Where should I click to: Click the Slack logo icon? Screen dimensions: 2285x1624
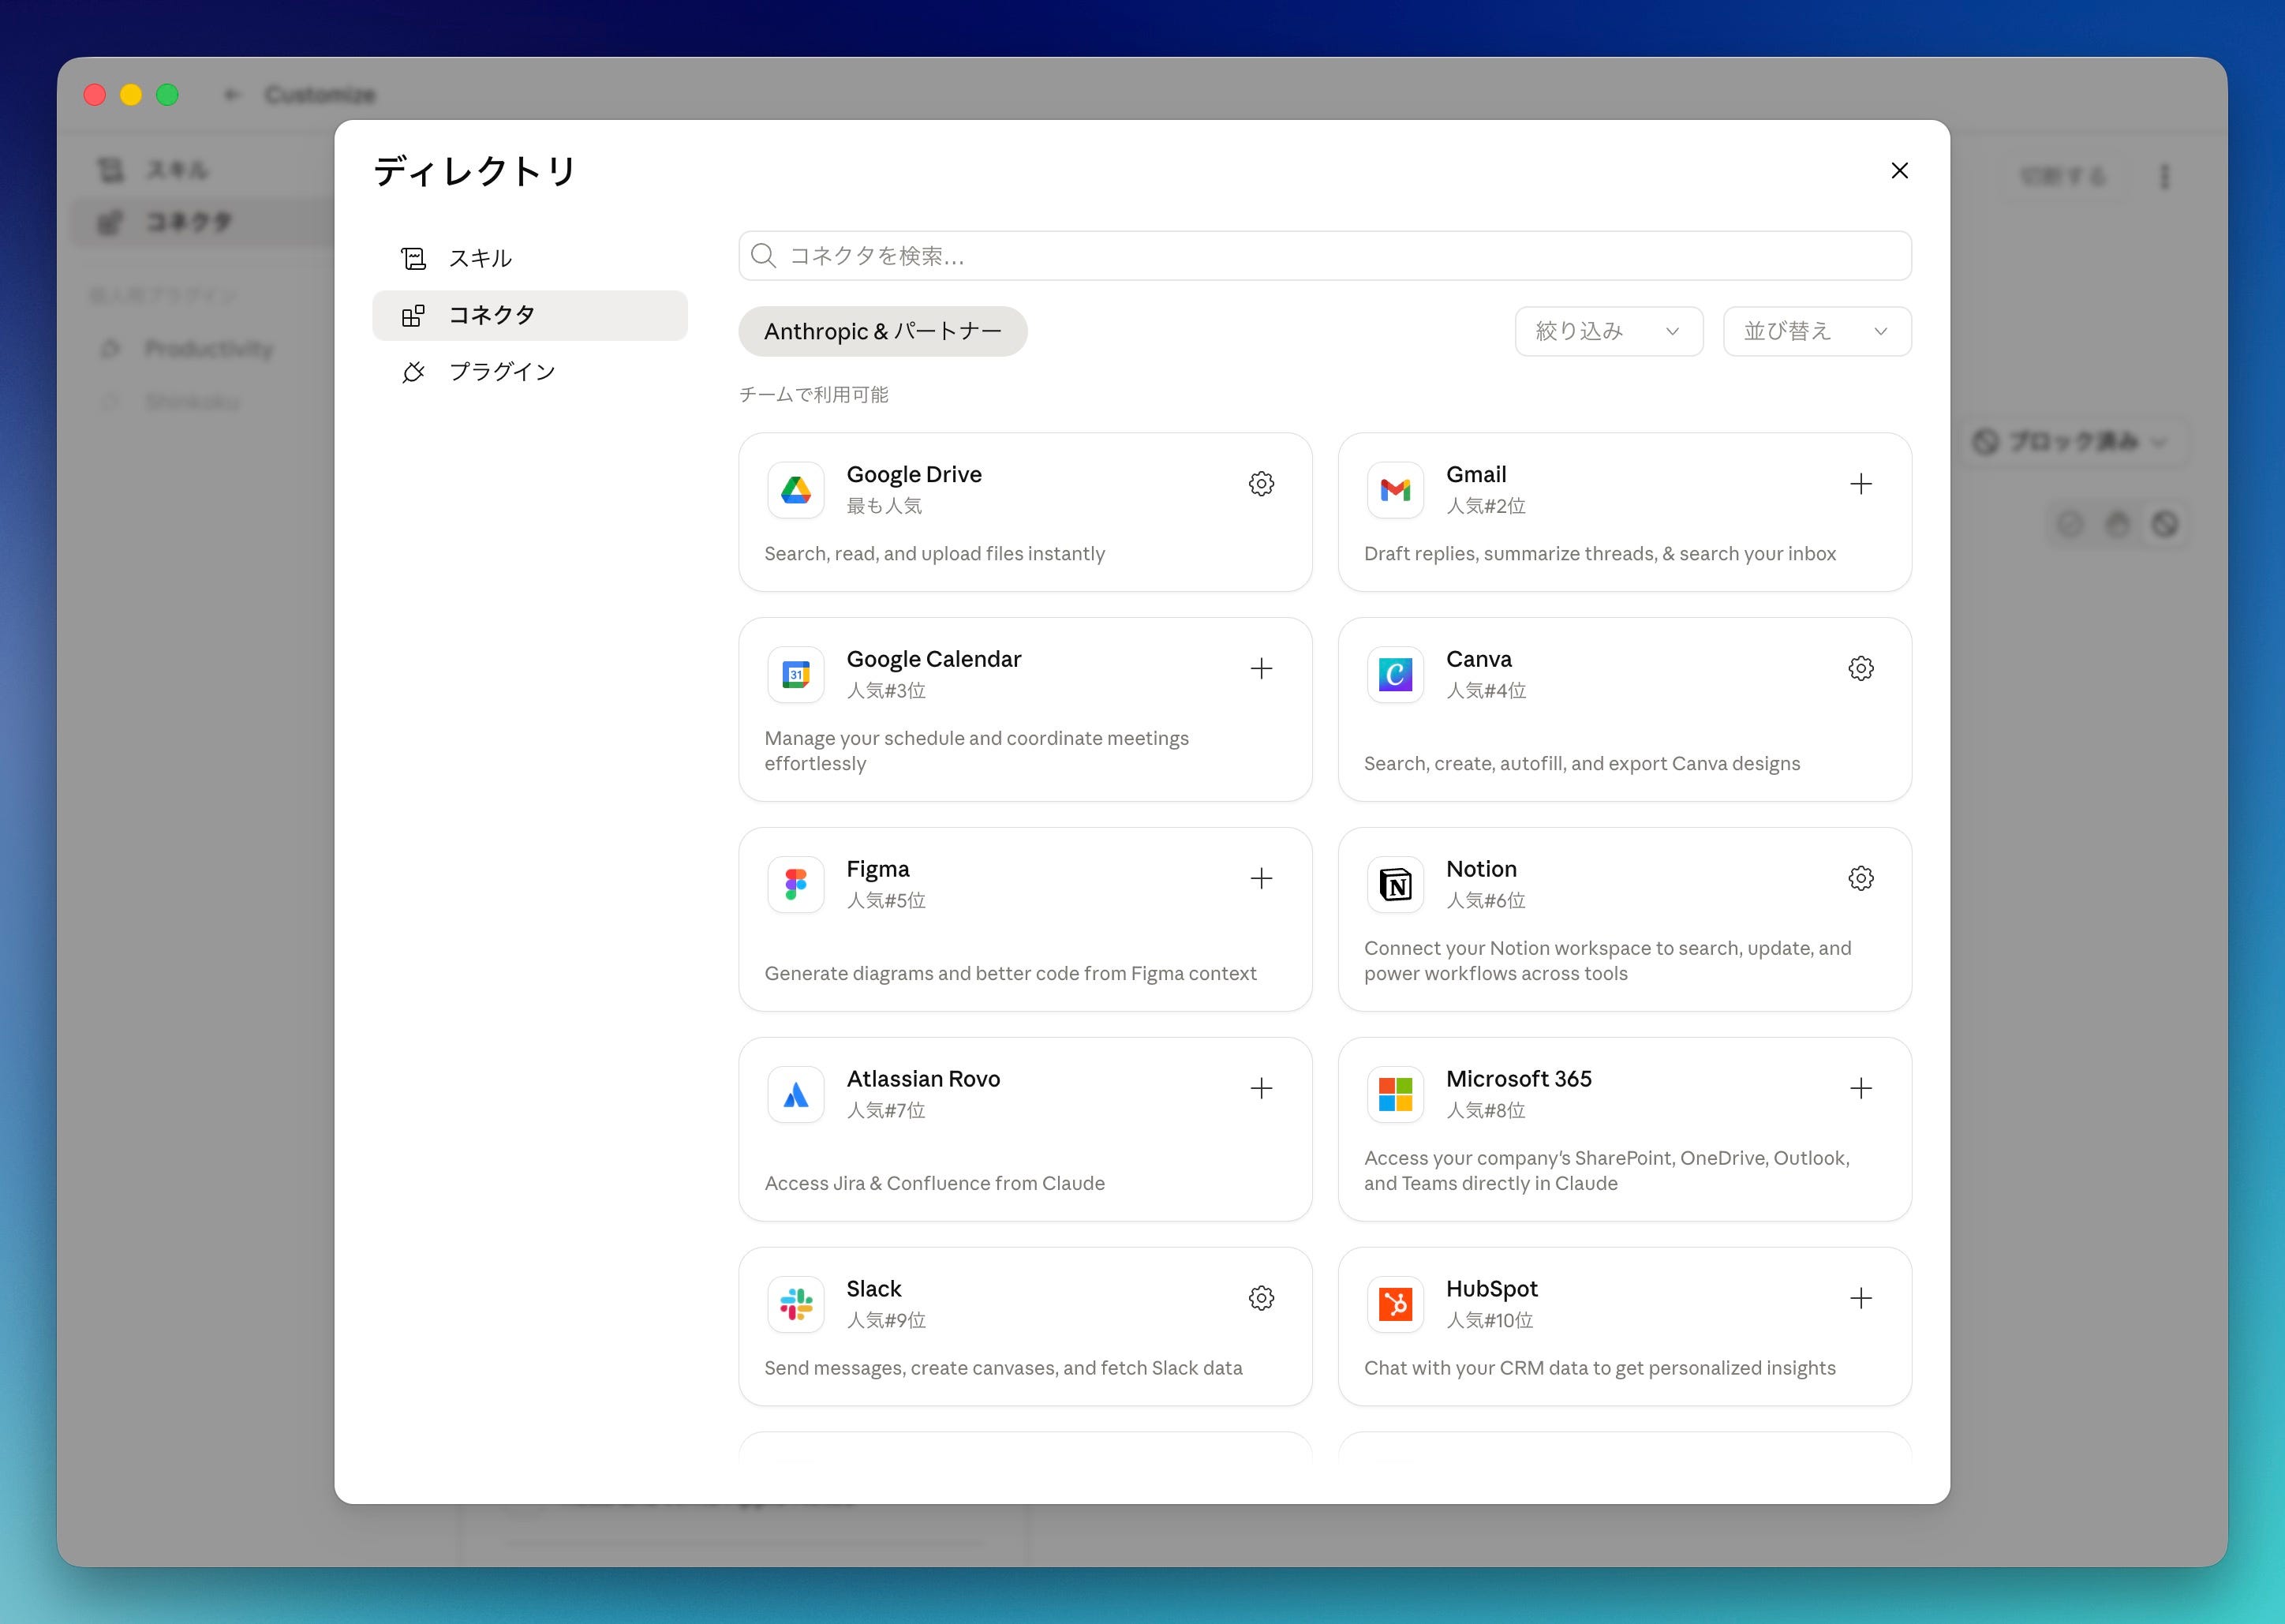[796, 1305]
